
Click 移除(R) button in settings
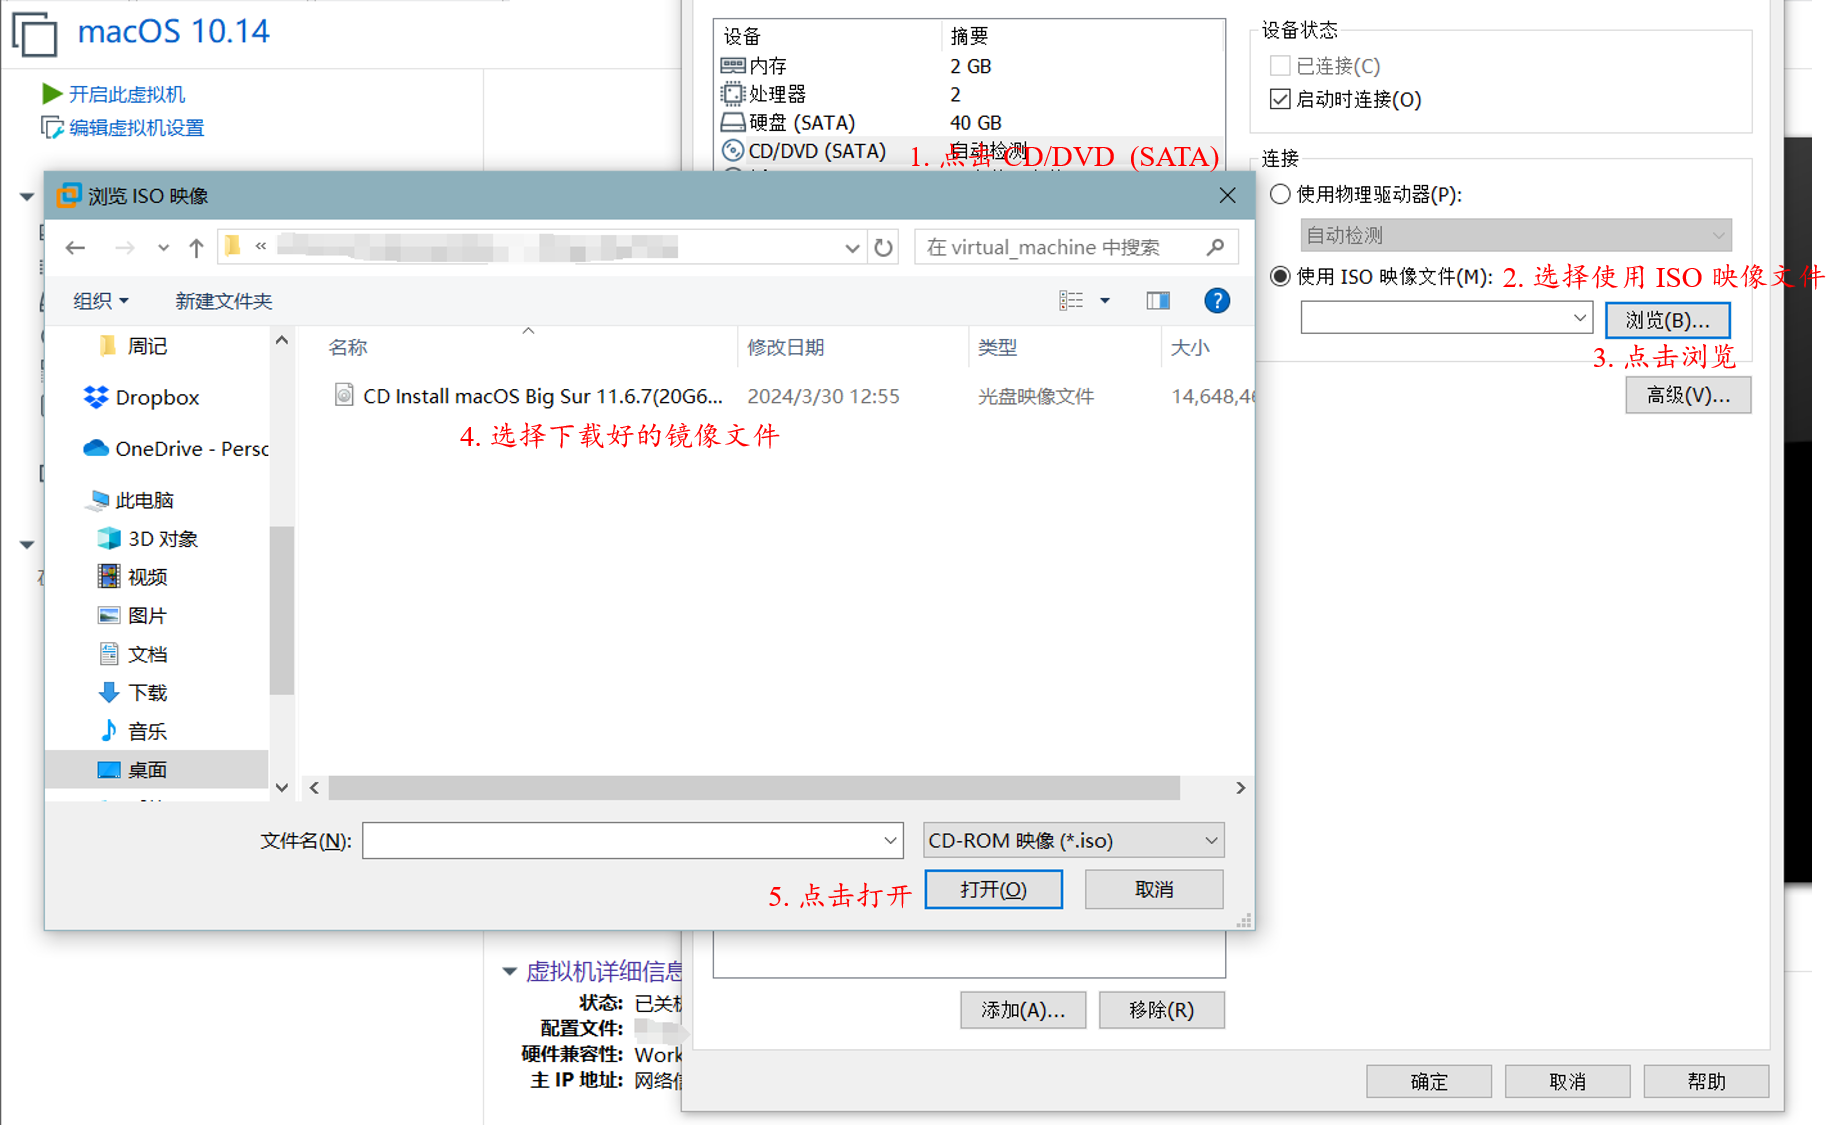[x=1161, y=1010]
